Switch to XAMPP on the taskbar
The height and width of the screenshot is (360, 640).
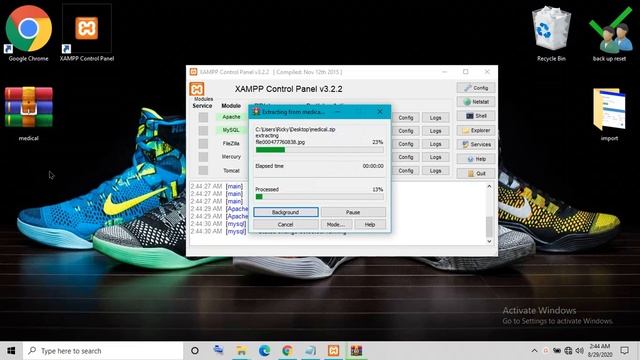(x=333, y=351)
